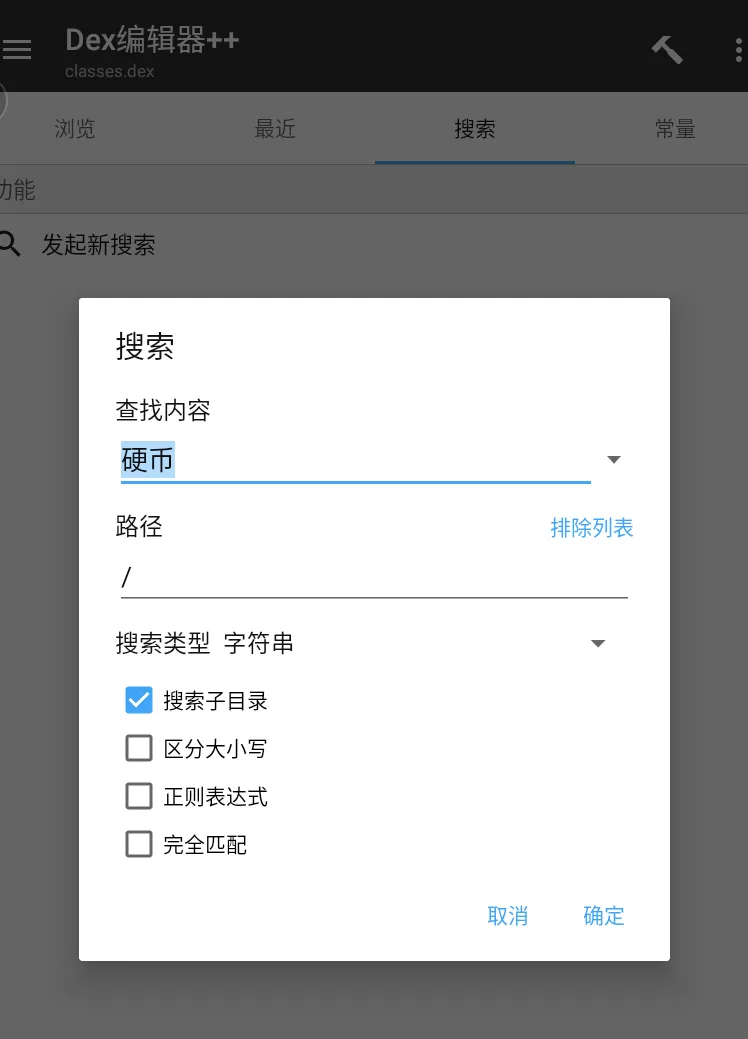Check the 完全匹配 option

coord(138,844)
